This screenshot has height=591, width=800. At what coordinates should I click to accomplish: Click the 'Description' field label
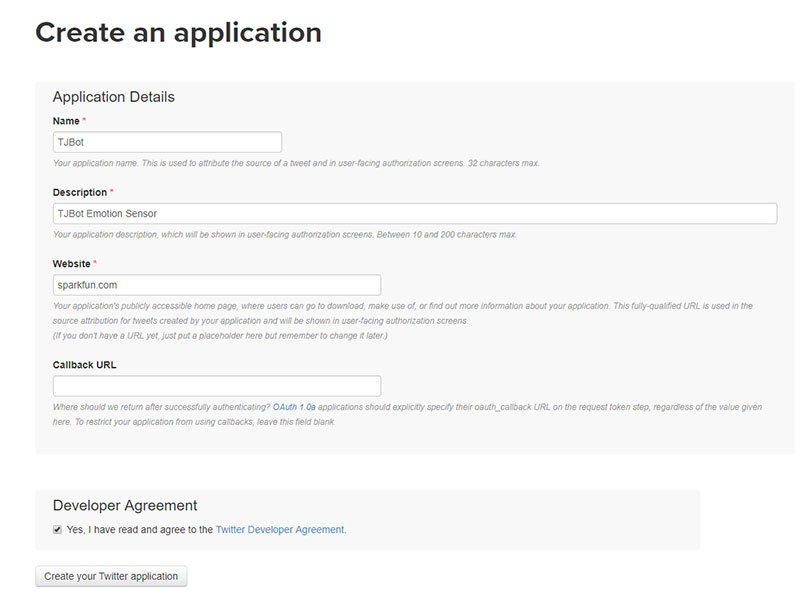click(x=80, y=192)
